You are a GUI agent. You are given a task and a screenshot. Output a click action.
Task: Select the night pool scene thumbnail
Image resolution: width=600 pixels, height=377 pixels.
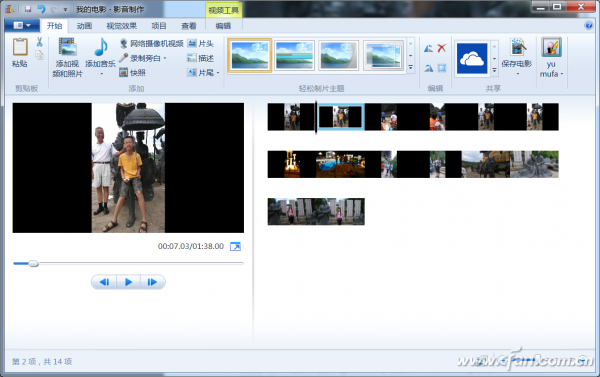340,164
